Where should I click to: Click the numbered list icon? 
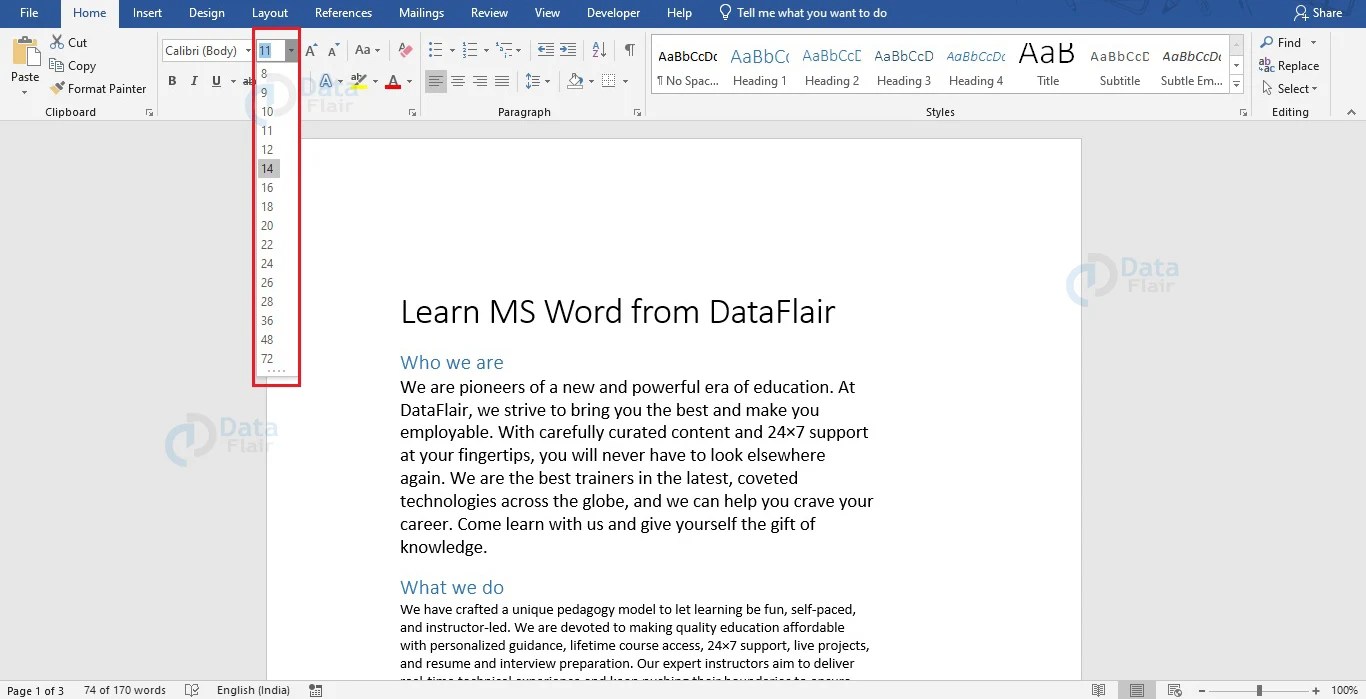469,50
